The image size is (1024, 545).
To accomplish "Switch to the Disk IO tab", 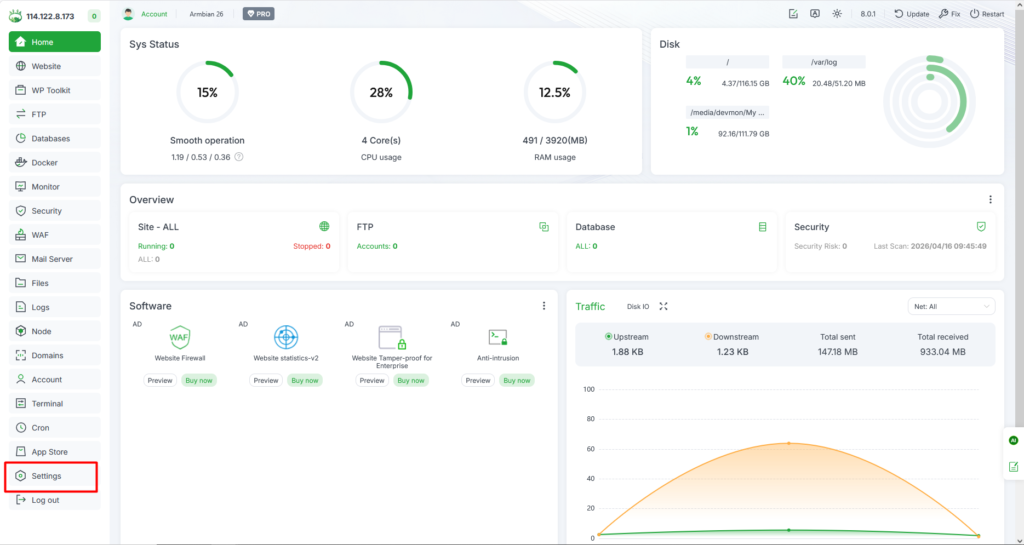I will 638,306.
